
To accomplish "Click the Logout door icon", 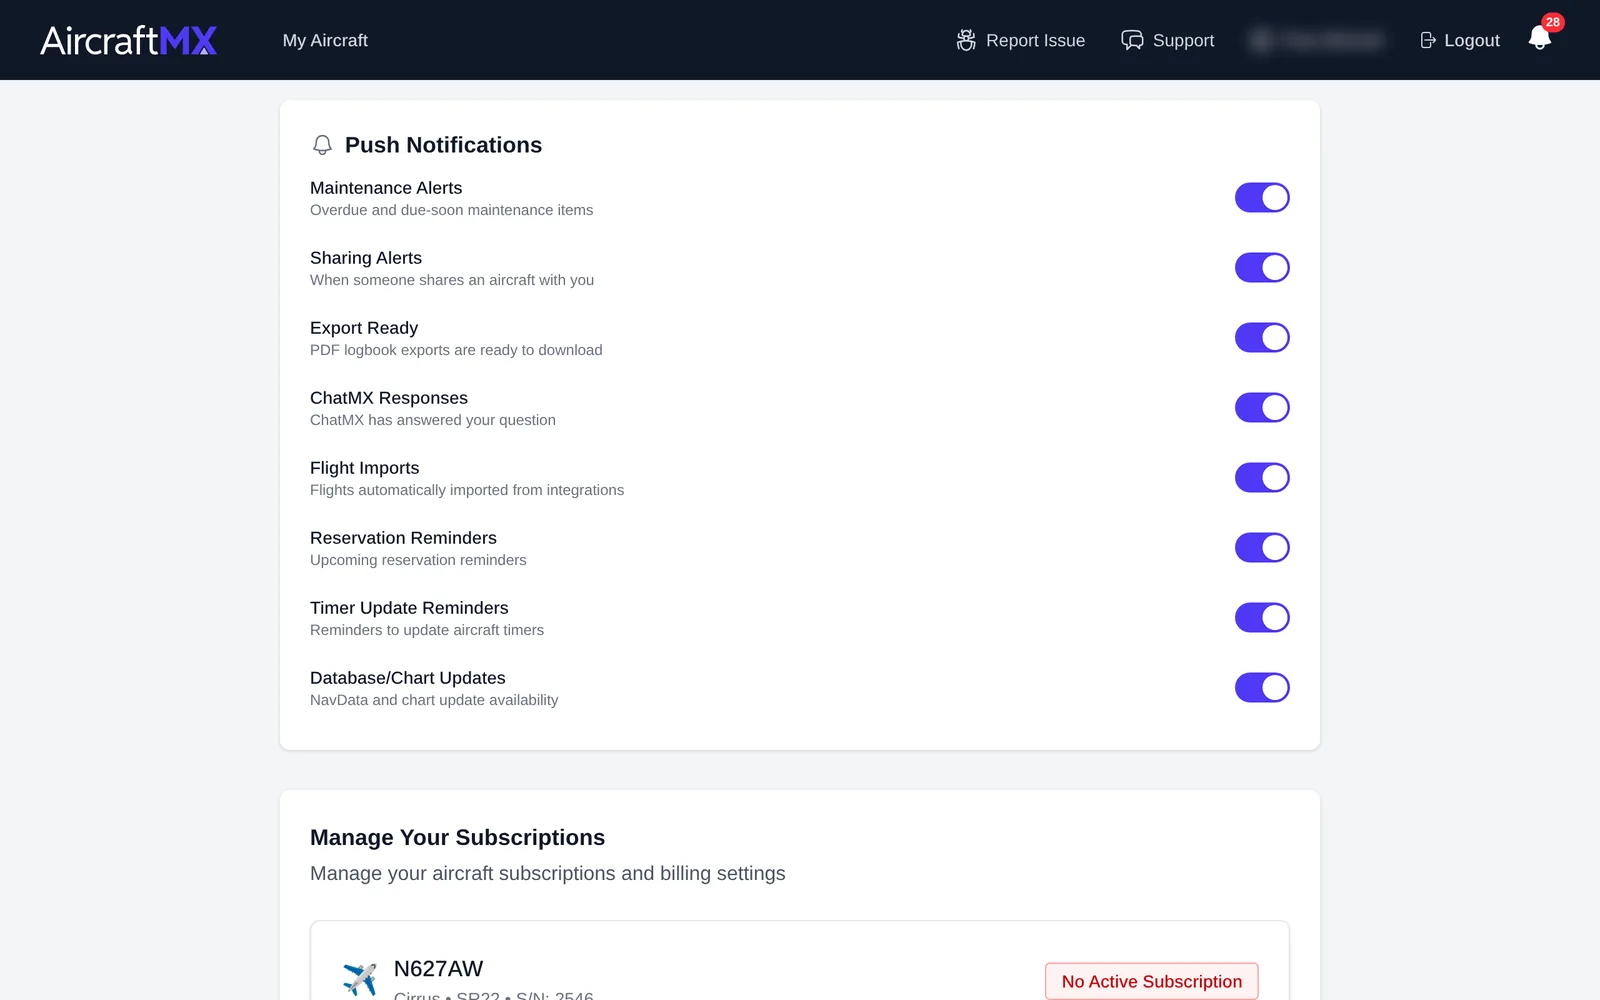I will click(x=1428, y=40).
